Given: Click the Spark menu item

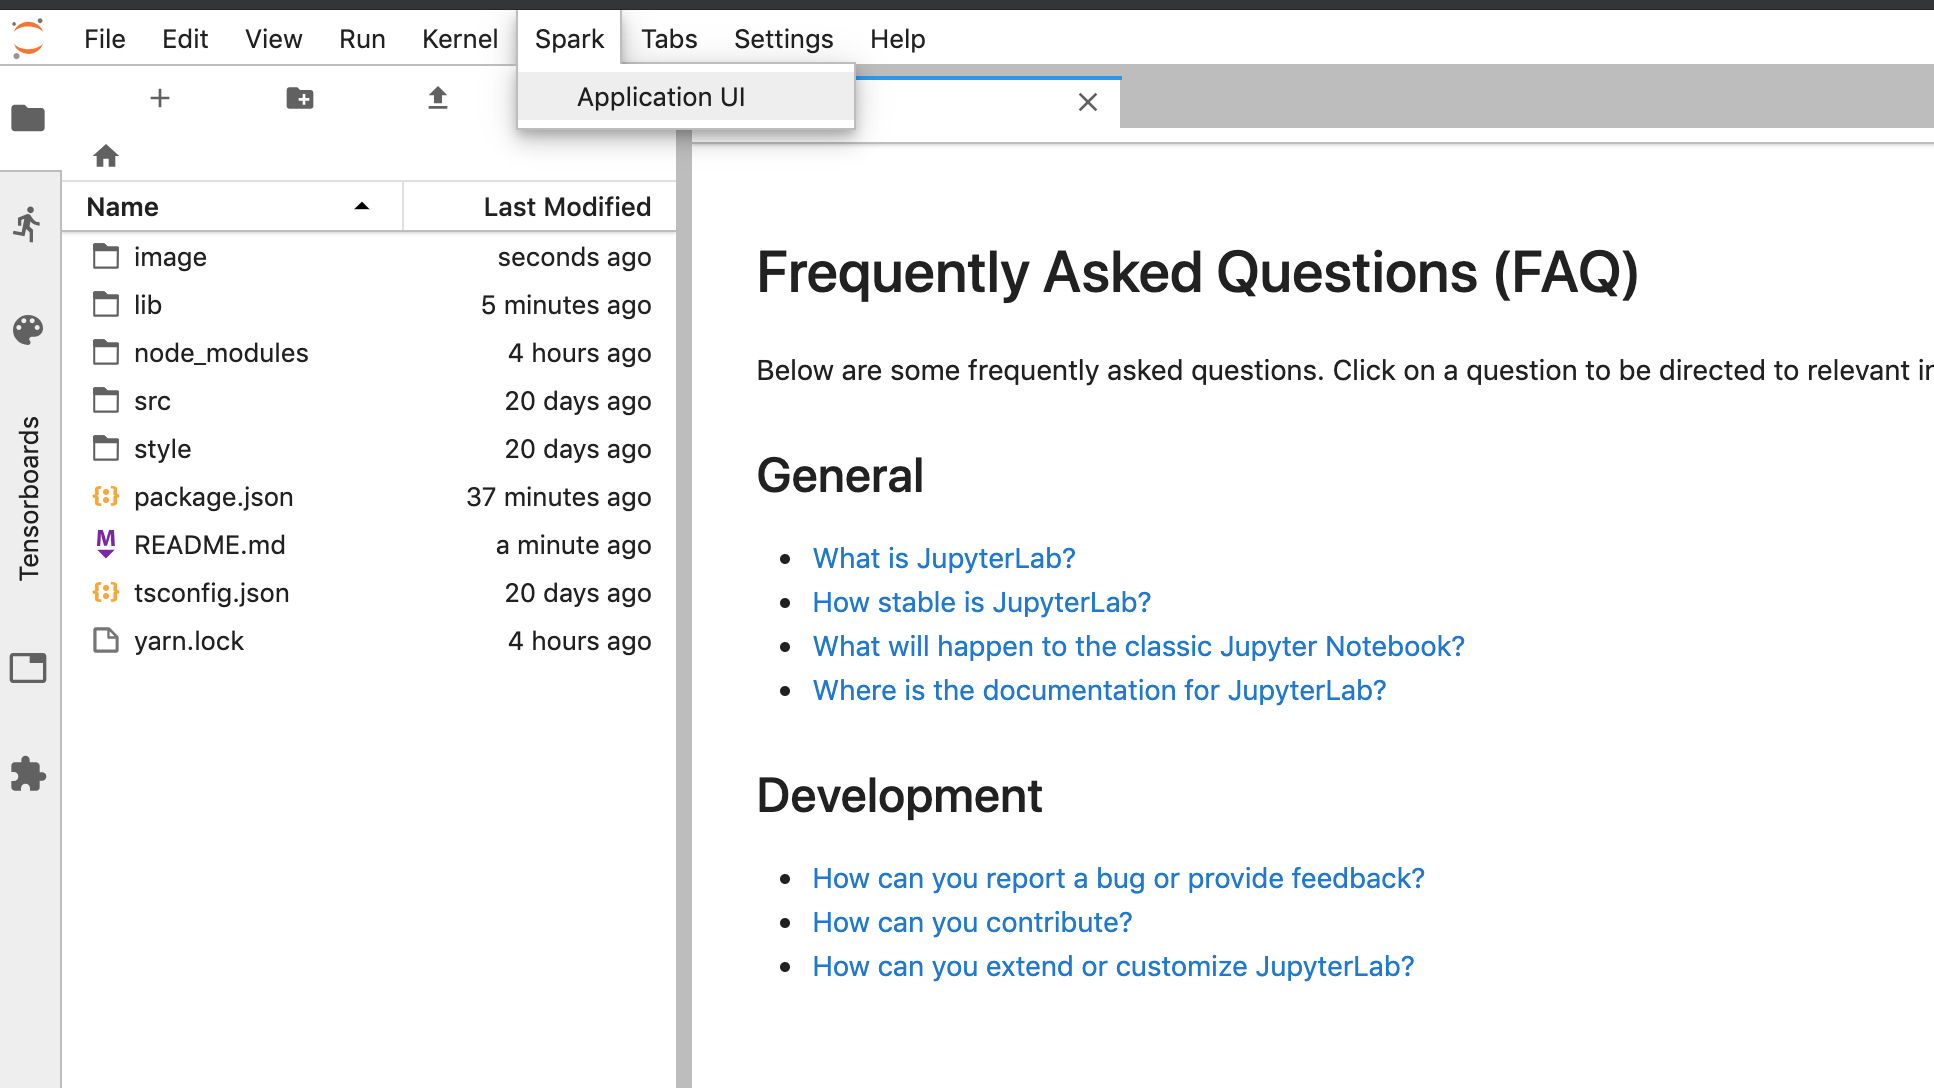Looking at the screenshot, I should pyautogui.click(x=569, y=39).
